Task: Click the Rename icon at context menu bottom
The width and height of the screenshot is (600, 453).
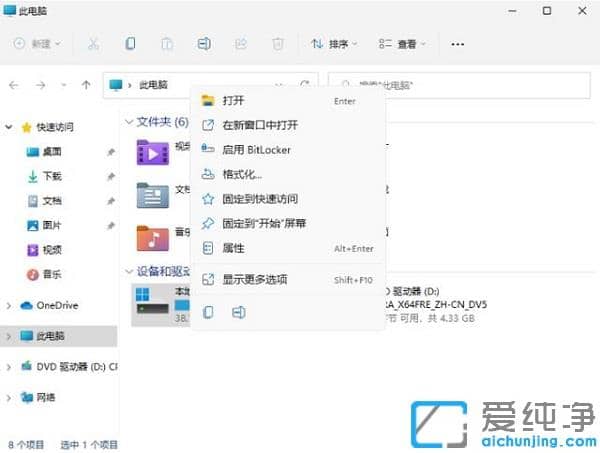Action: click(238, 312)
